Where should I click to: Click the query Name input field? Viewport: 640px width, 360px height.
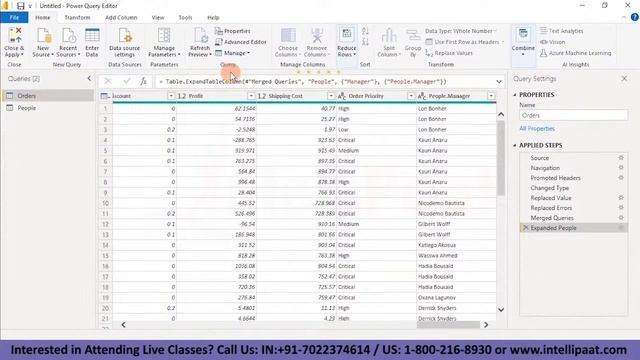pos(573,116)
